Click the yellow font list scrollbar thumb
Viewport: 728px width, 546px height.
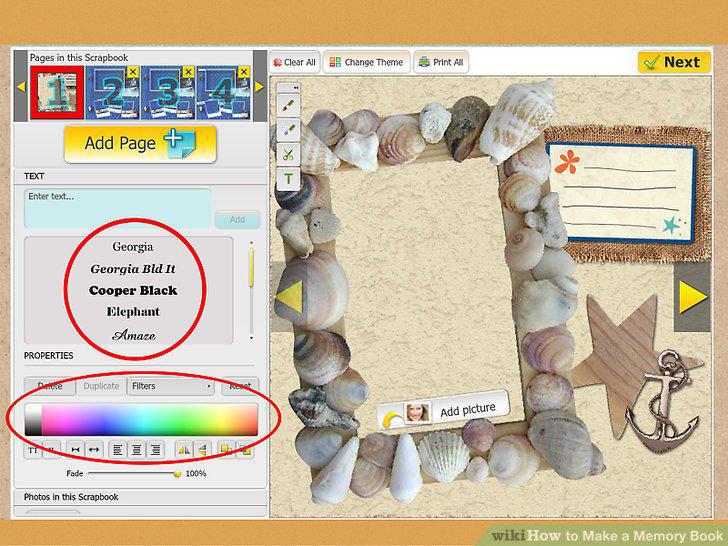click(251, 267)
